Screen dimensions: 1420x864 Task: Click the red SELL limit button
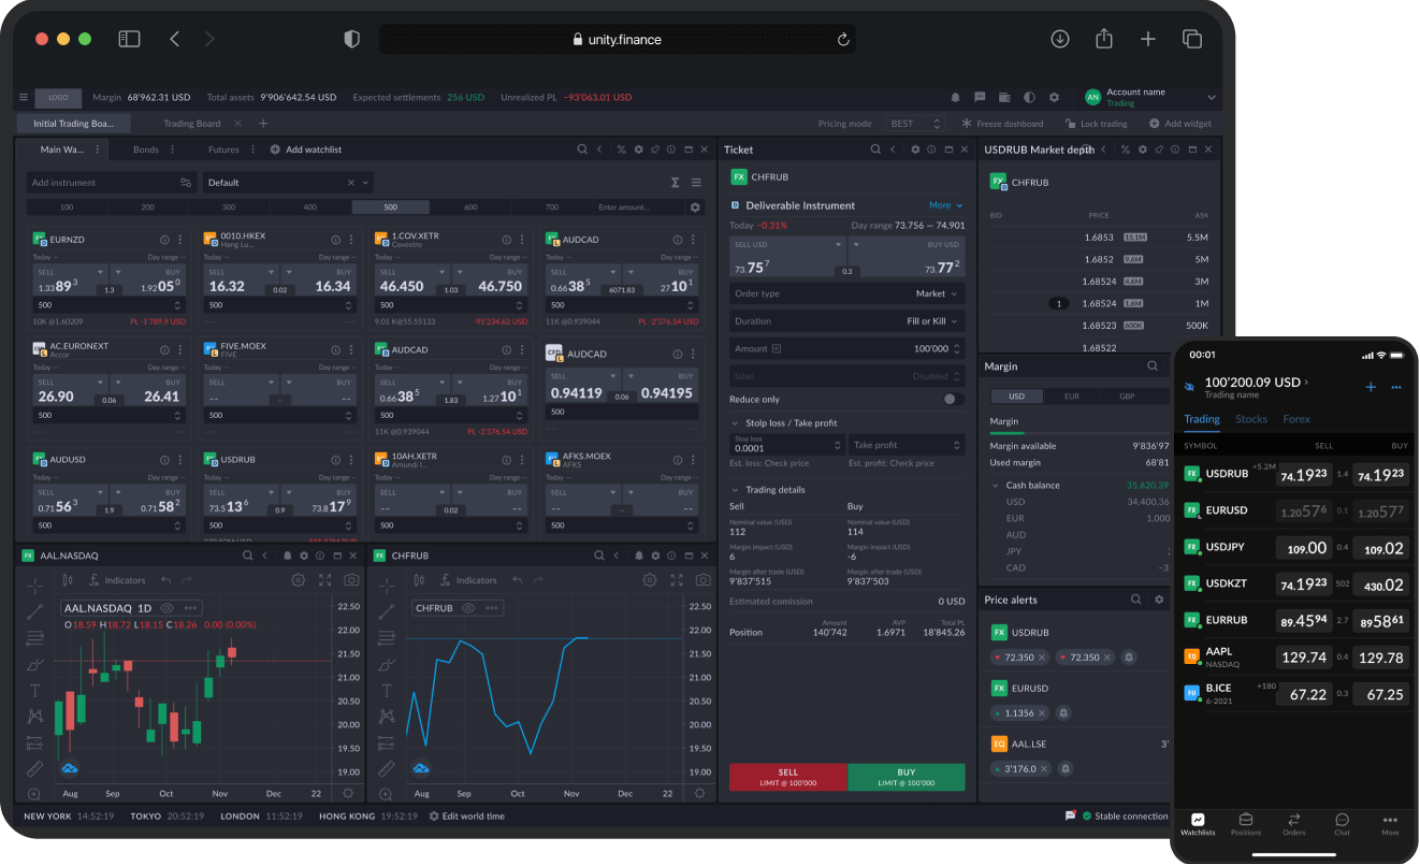pos(788,777)
